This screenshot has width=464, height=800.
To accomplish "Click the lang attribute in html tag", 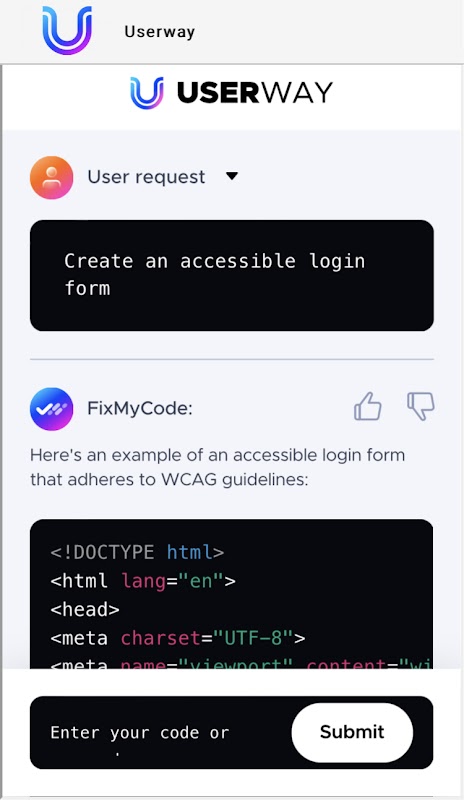I will [143, 581].
